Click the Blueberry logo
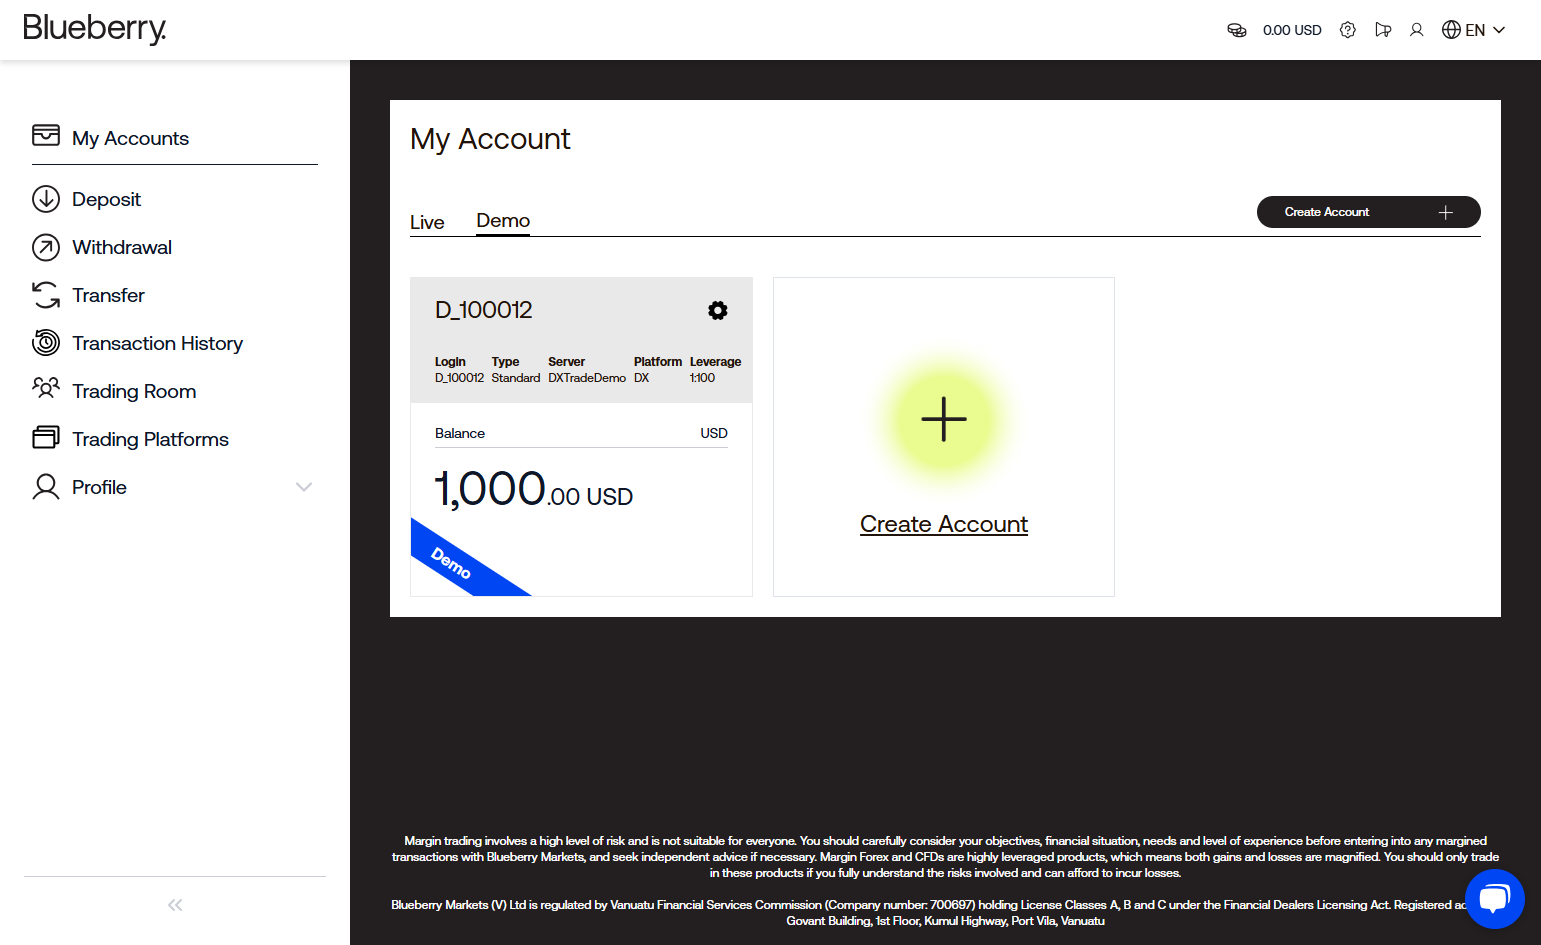This screenshot has width=1541, height=945. click(x=94, y=29)
